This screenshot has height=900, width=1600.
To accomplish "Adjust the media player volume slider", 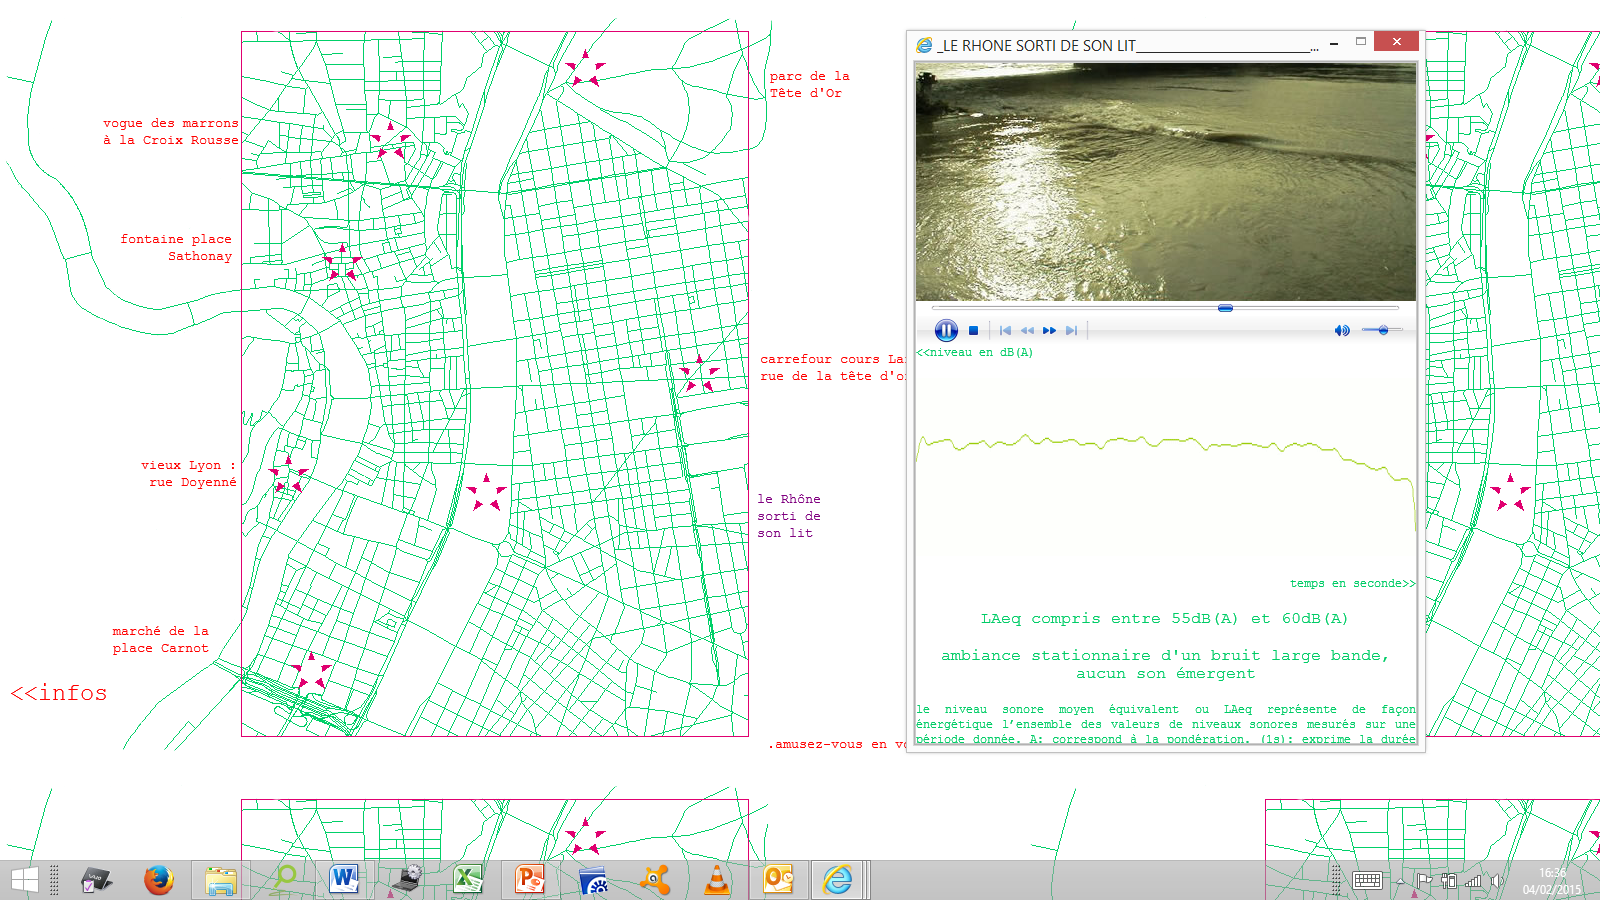I will [x=1382, y=330].
